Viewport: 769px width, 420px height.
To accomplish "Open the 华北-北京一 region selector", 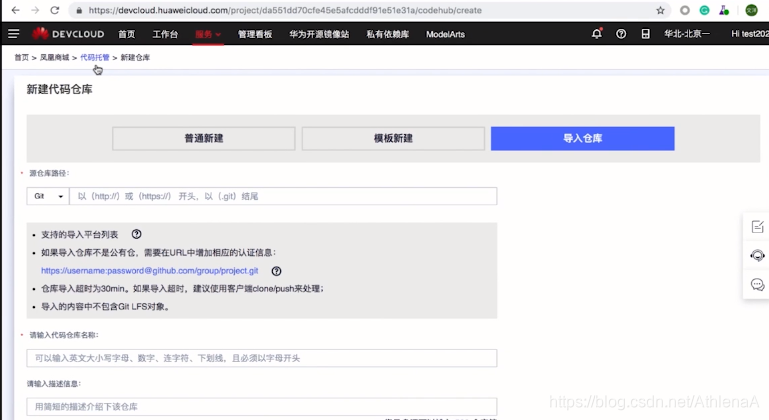I will tap(687, 34).
